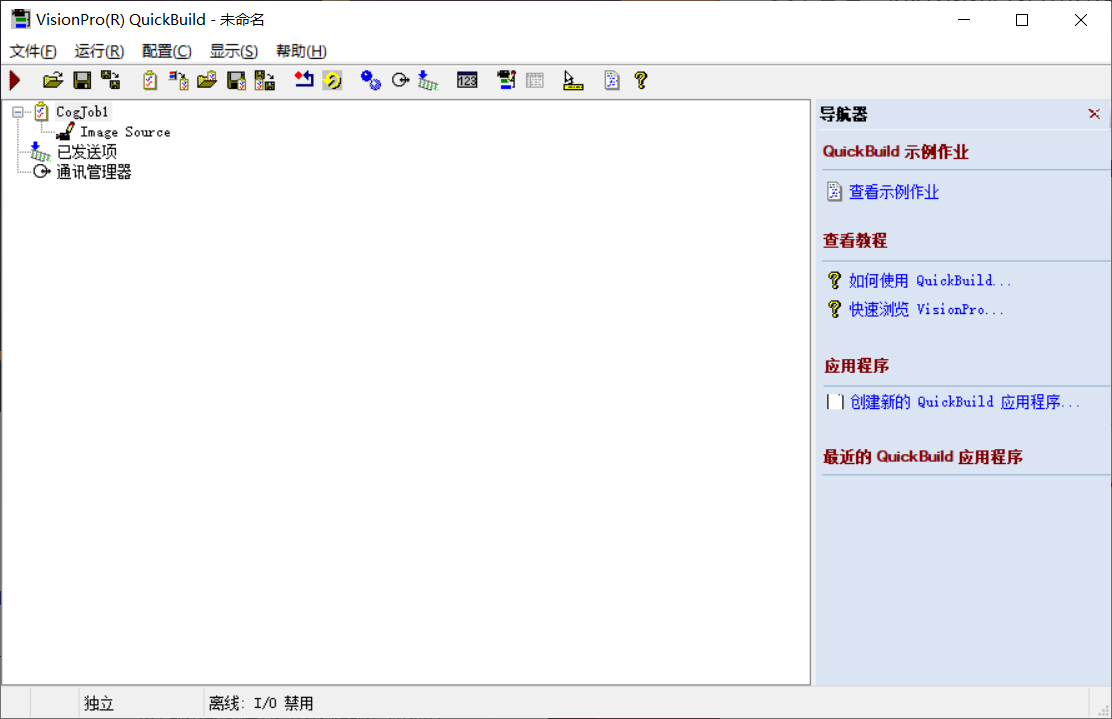Click the 123 counter display icon
The image size is (1112, 719).
[x=467, y=80]
